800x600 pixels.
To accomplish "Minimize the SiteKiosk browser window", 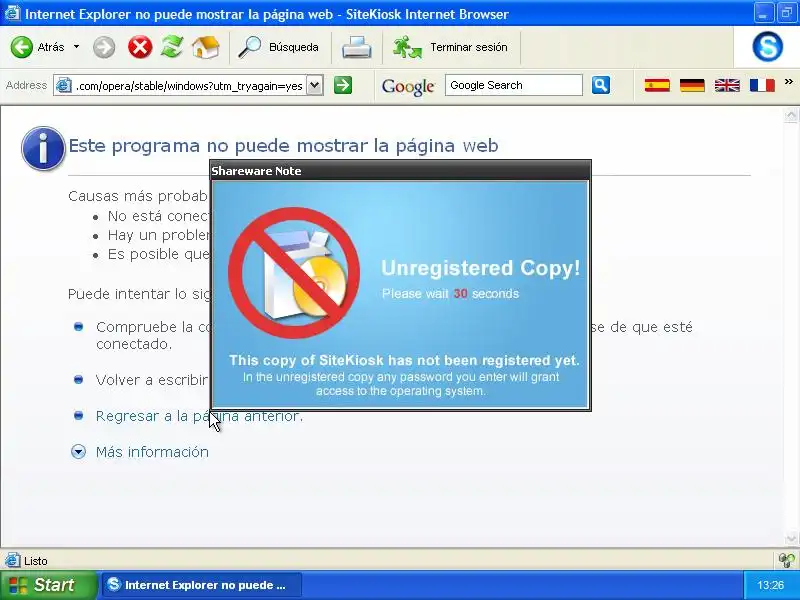I will click(763, 14).
